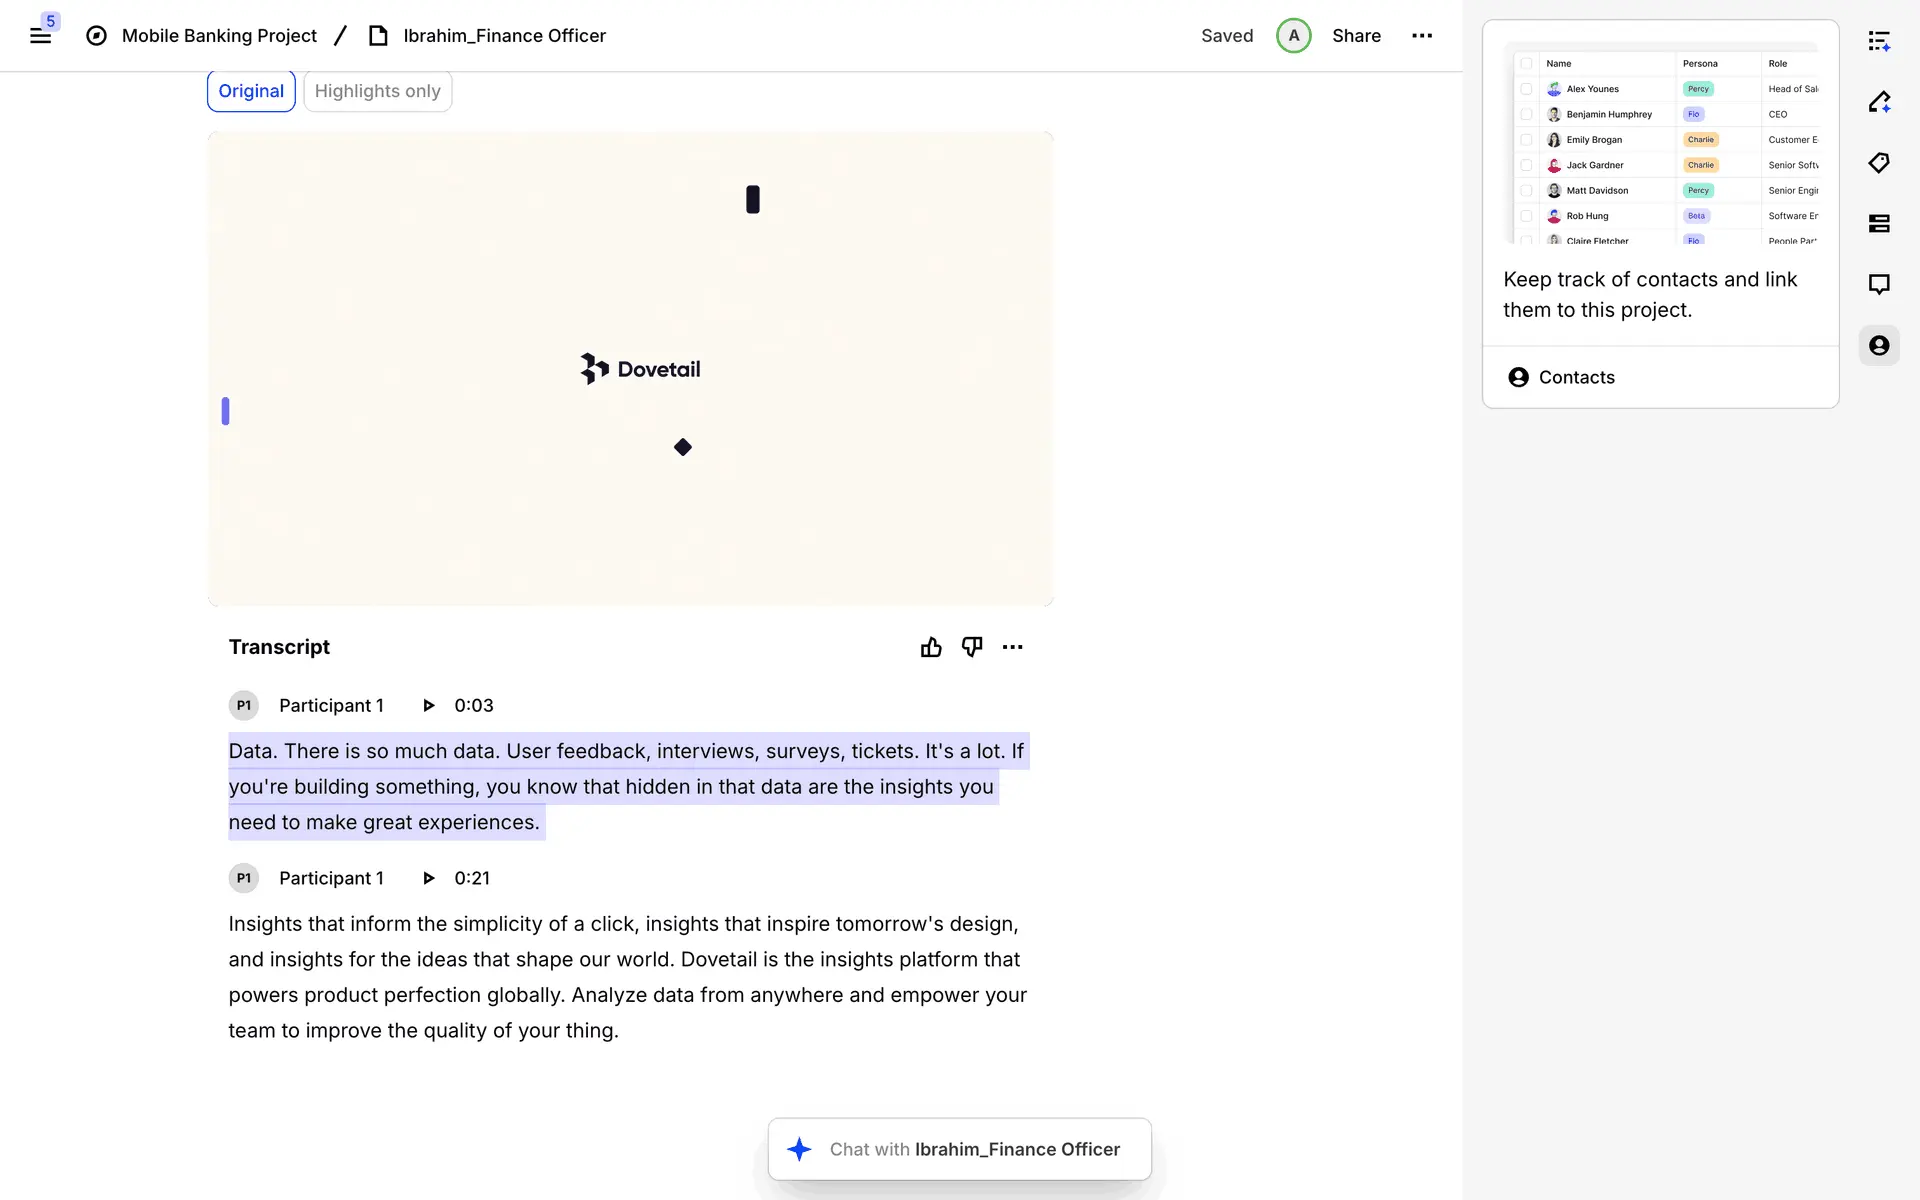Open the hamburger navigation menu

point(40,36)
